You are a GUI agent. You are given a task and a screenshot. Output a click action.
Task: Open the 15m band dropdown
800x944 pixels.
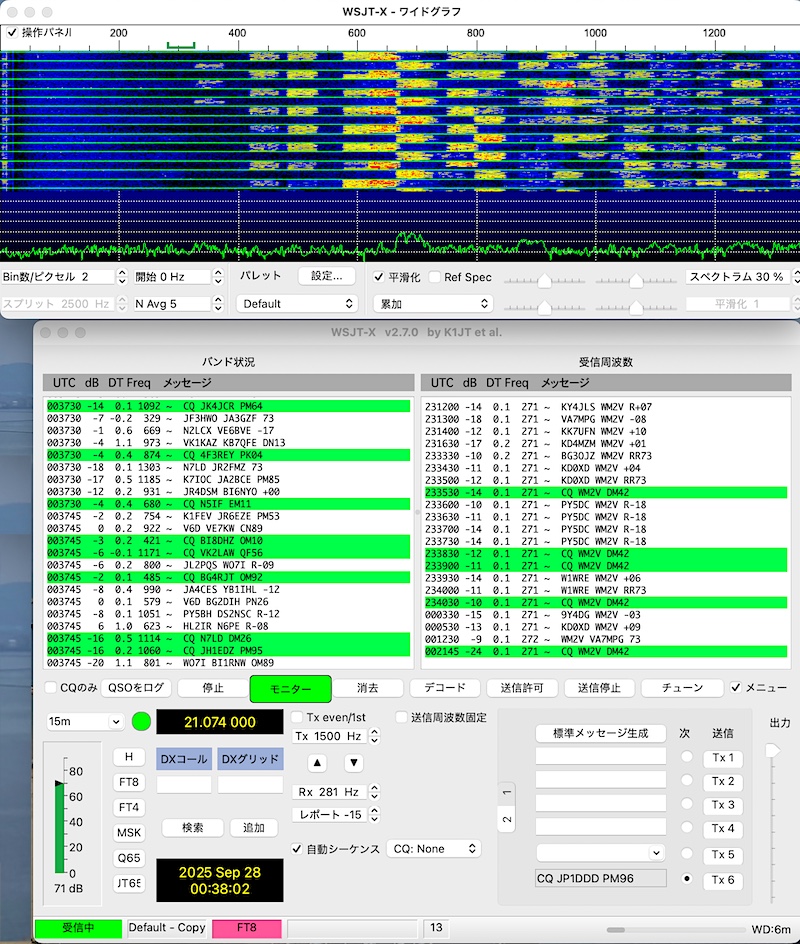point(84,721)
